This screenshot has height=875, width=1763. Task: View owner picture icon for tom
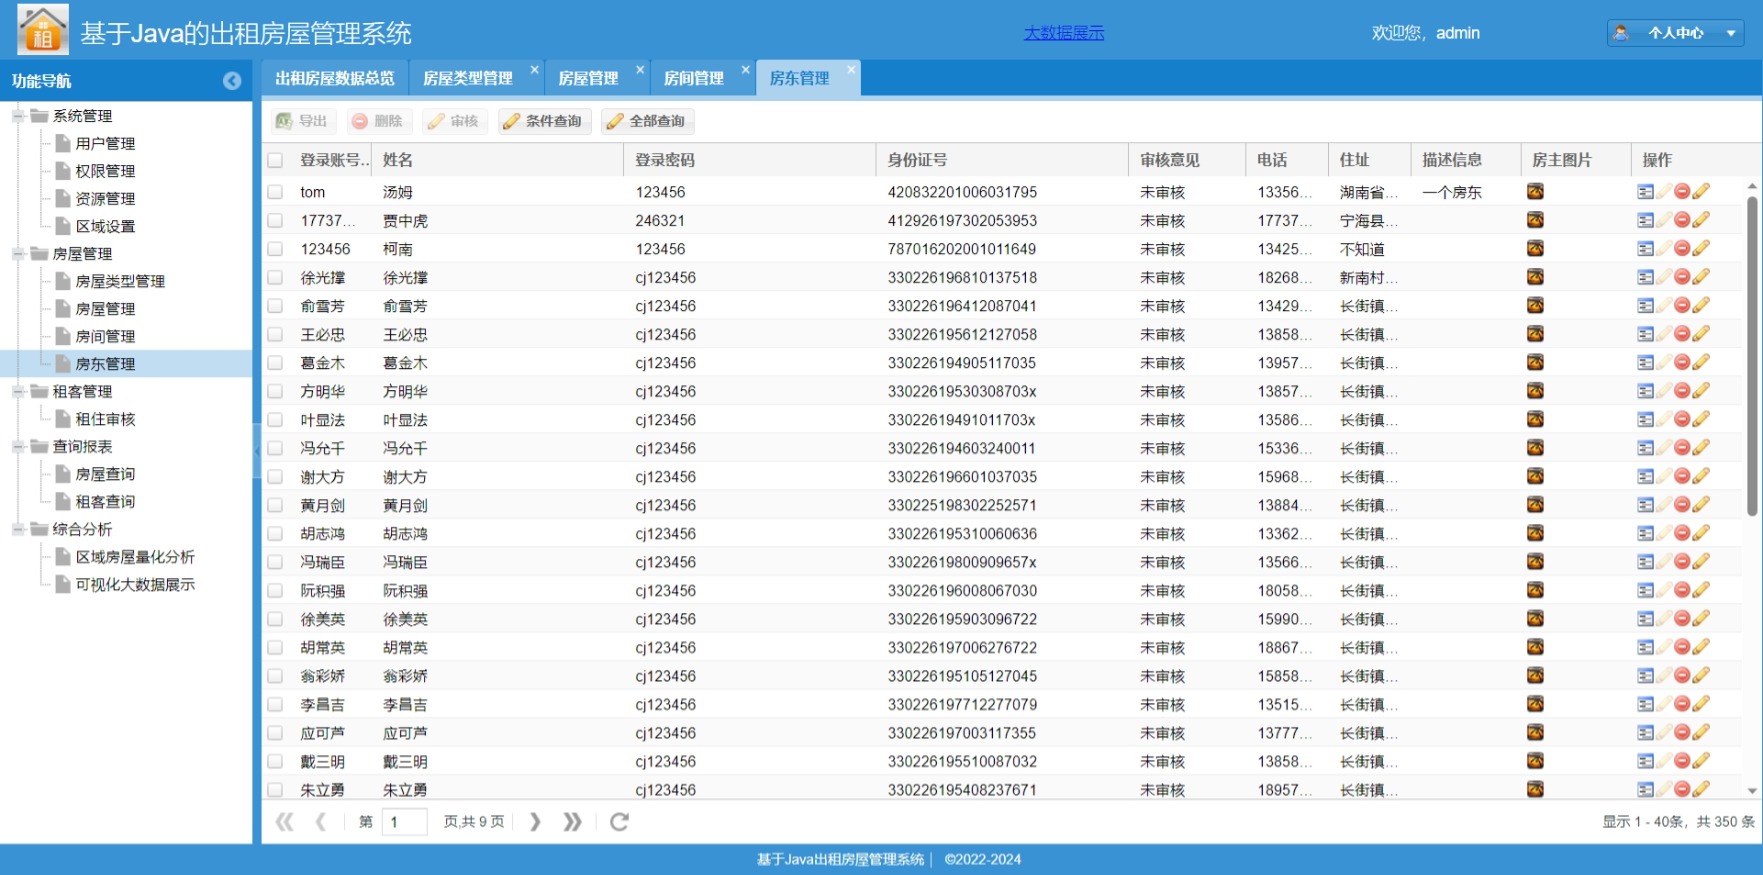coord(1535,191)
